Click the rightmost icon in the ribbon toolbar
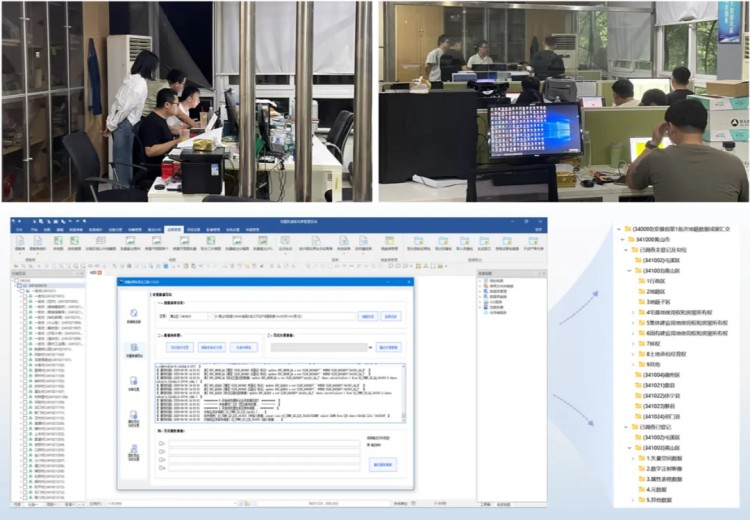Viewport: 750px width, 520px height. point(531,241)
